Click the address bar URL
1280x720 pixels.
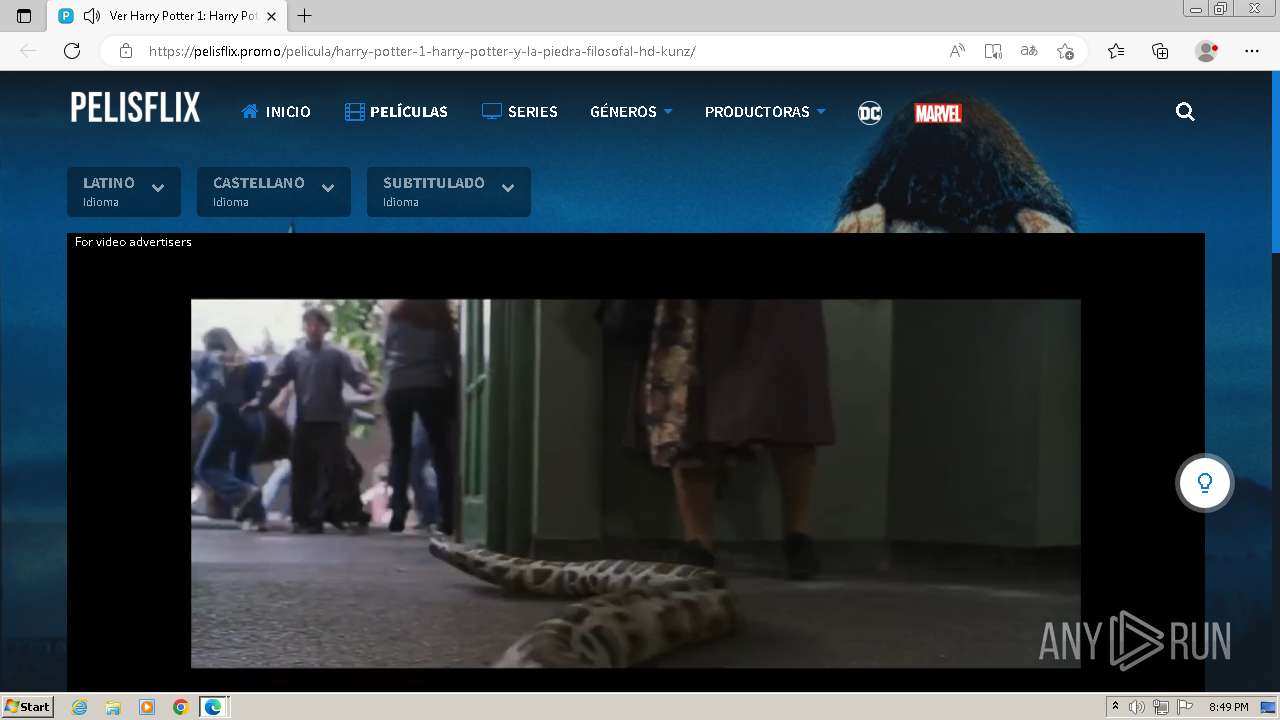coord(422,51)
